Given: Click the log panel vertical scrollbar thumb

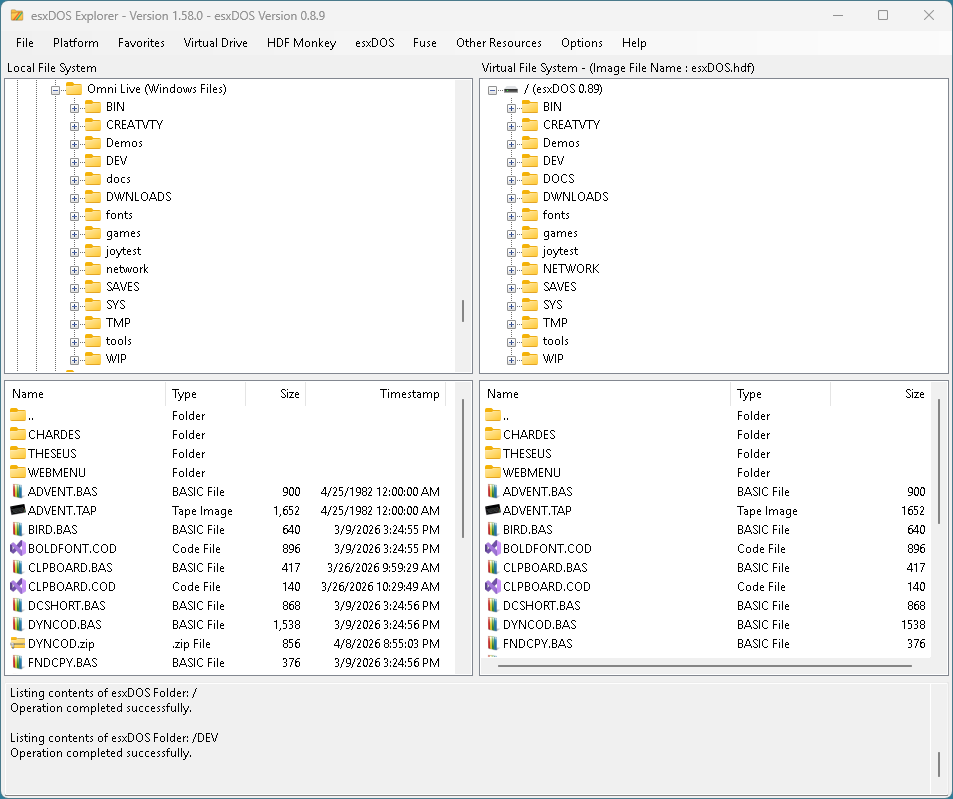Looking at the screenshot, I should coord(939,764).
